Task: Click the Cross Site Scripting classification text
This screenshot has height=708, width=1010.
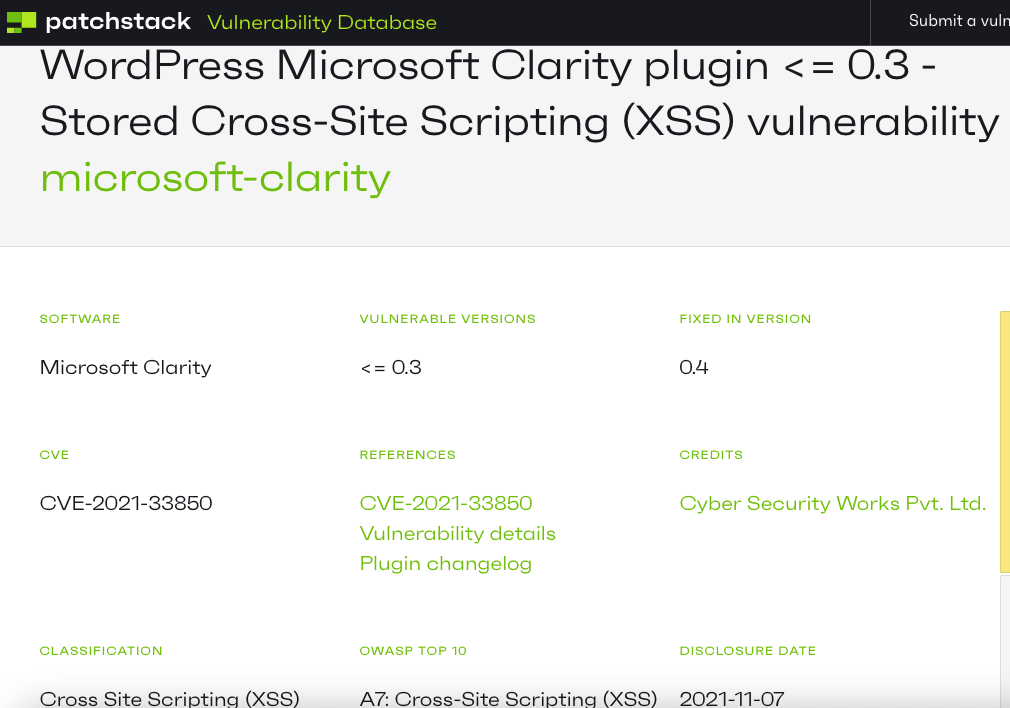Action: [169, 698]
